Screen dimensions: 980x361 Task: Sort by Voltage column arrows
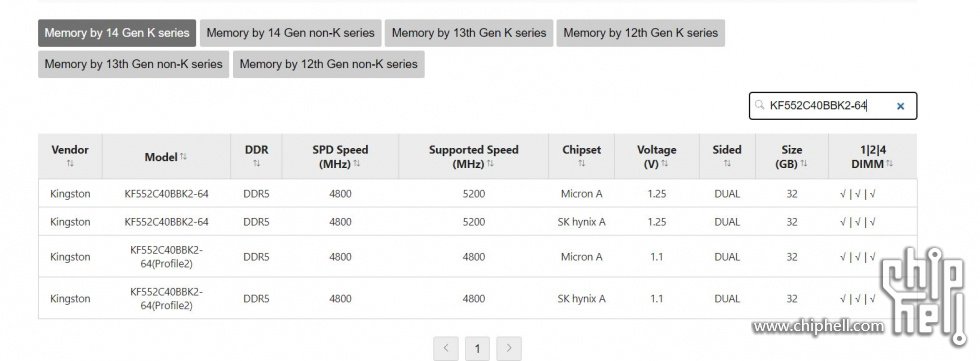pos(664,164)
